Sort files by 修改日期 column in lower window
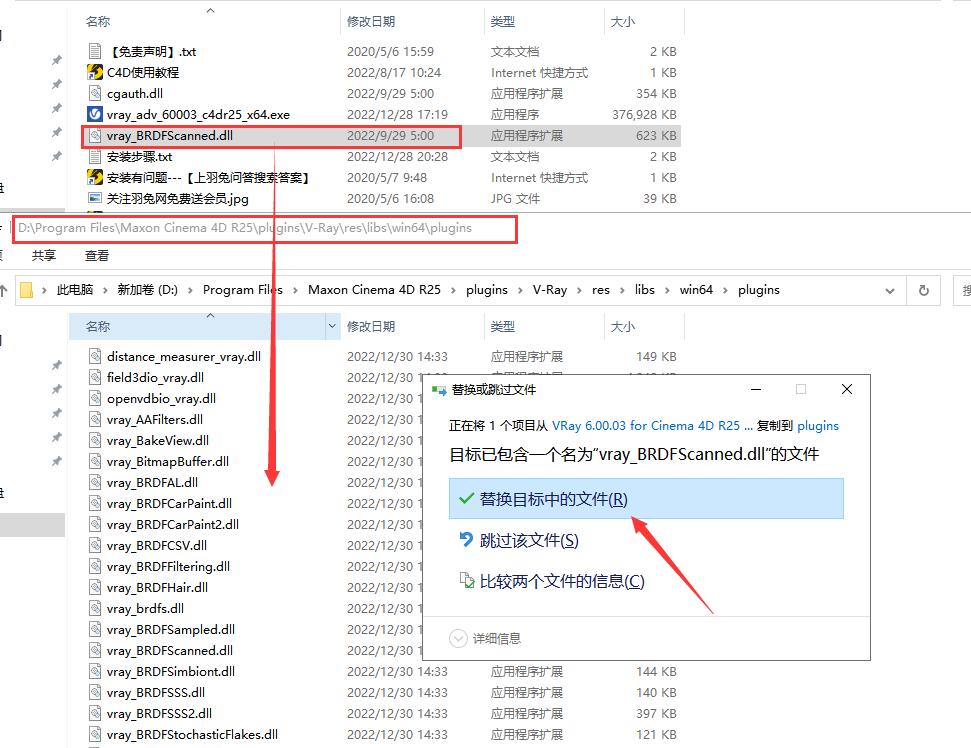971x748 pixels. [371, 327]
